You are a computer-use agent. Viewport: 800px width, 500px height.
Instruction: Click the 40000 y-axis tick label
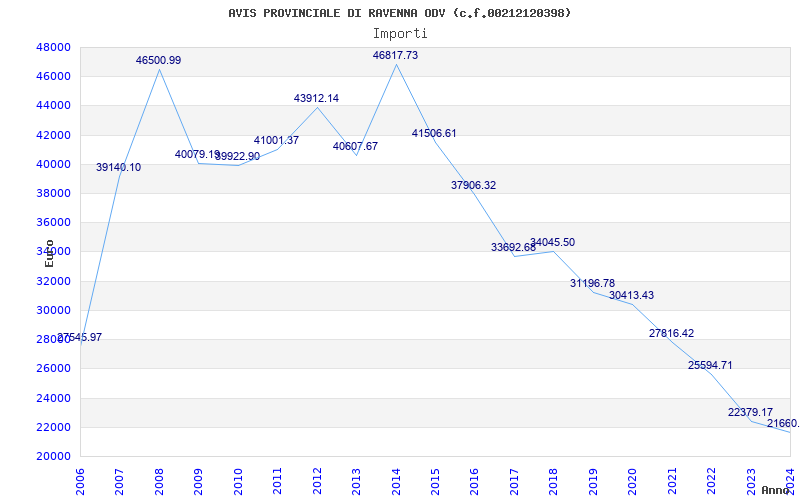53,164
